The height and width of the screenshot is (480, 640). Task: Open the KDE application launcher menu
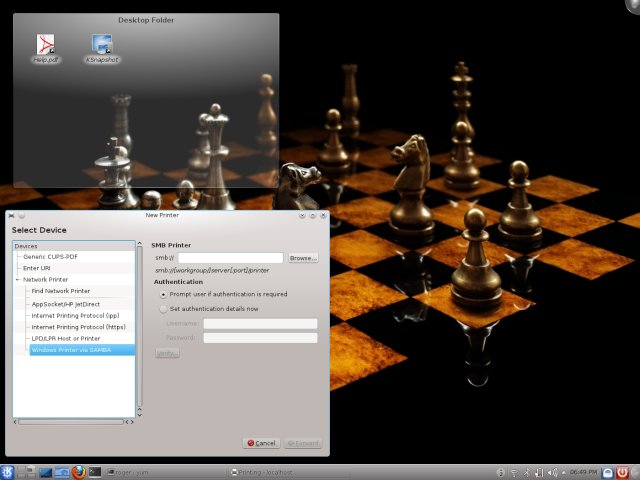pyautogui.click(x=8, y=472)
